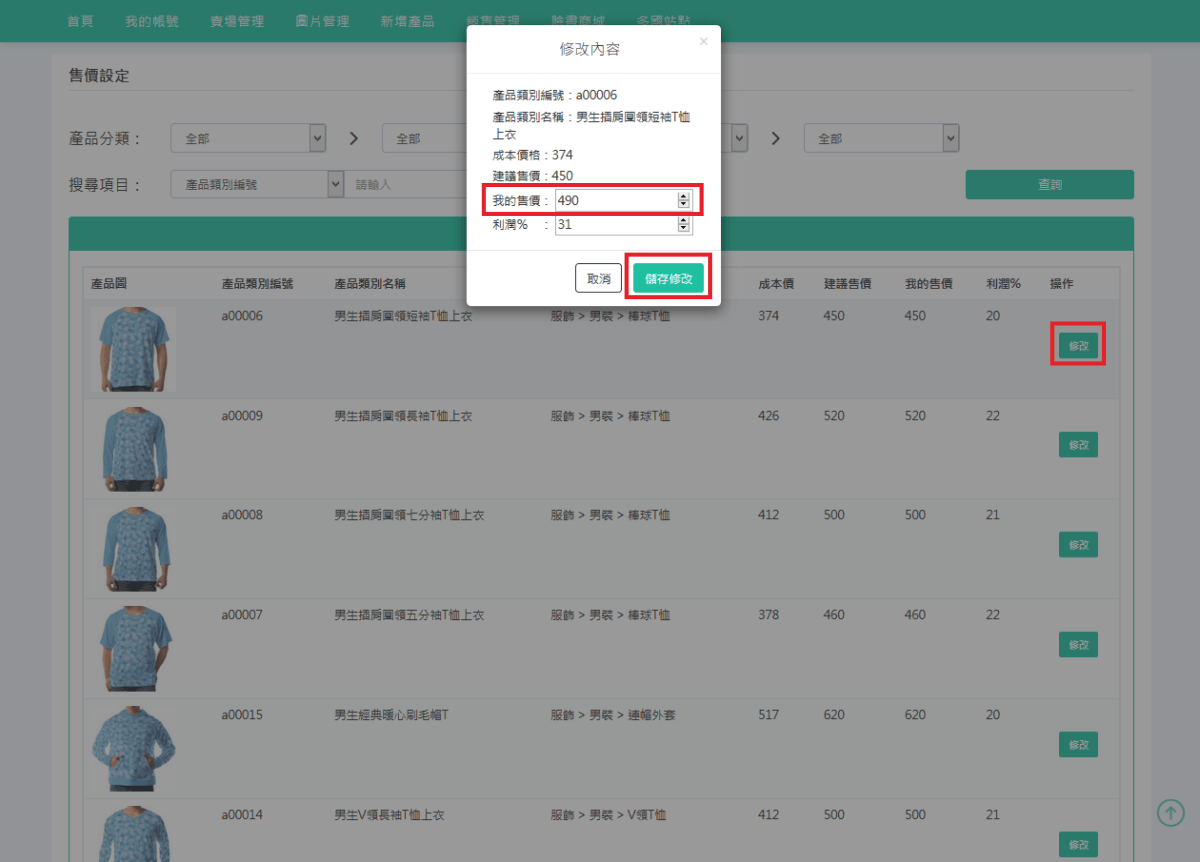The width and height of the screenshot is (1200, 862).
Task: Click the scroll-to-top circular arrow icon
Action: click(1170, 813)
